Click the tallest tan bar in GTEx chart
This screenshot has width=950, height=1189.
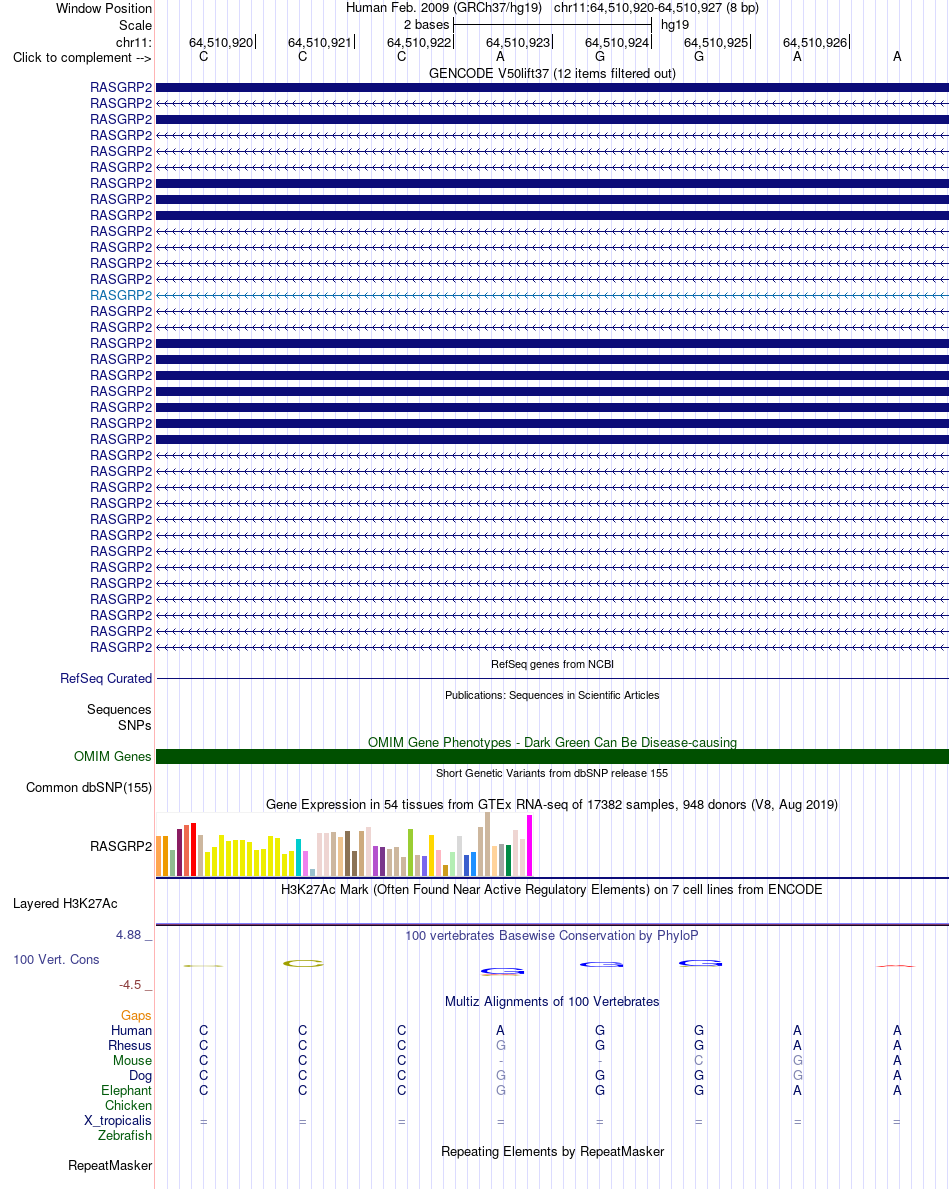coord(488,845)
